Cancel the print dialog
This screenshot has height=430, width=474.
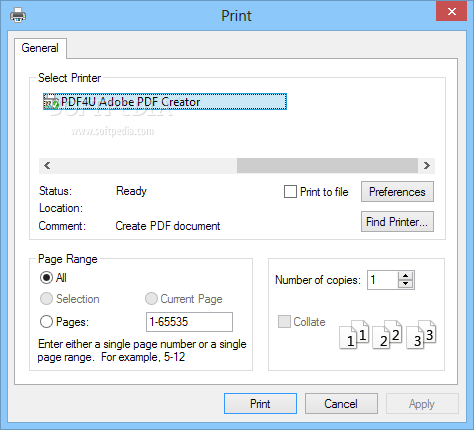click(341, 404)
